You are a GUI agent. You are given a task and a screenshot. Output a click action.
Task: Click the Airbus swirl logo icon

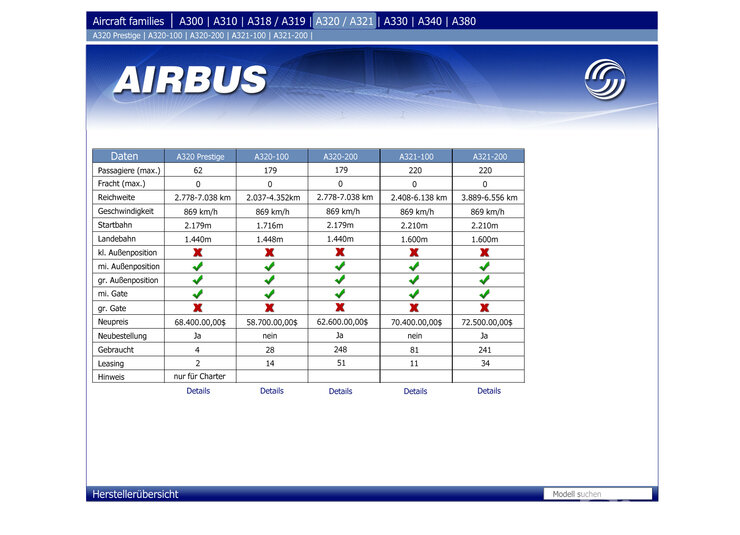(x=605, y=79)
